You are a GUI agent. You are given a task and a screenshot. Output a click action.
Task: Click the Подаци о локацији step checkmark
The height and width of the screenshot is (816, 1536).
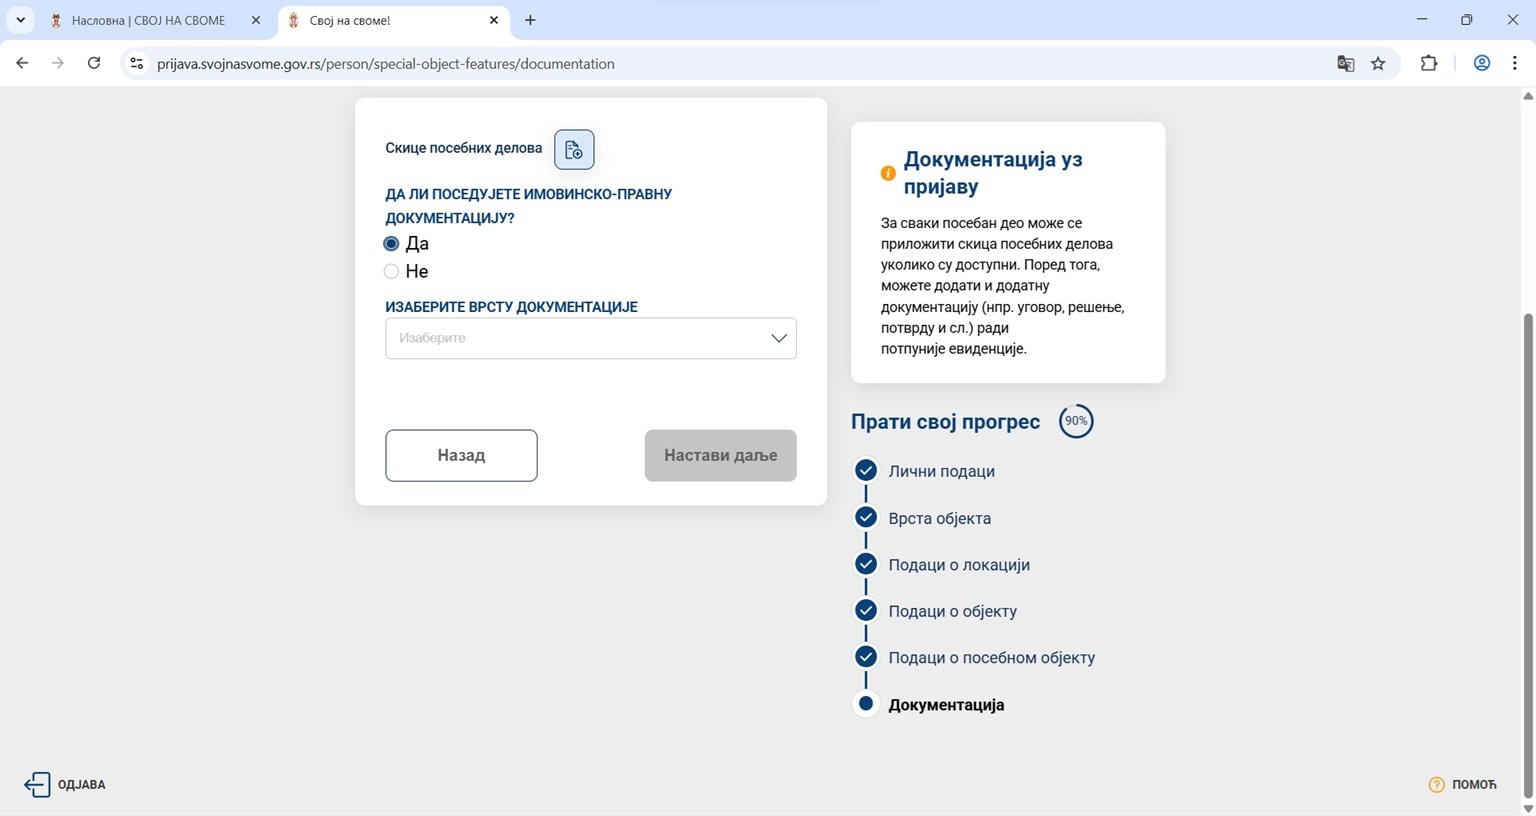(x=866, y=564)
